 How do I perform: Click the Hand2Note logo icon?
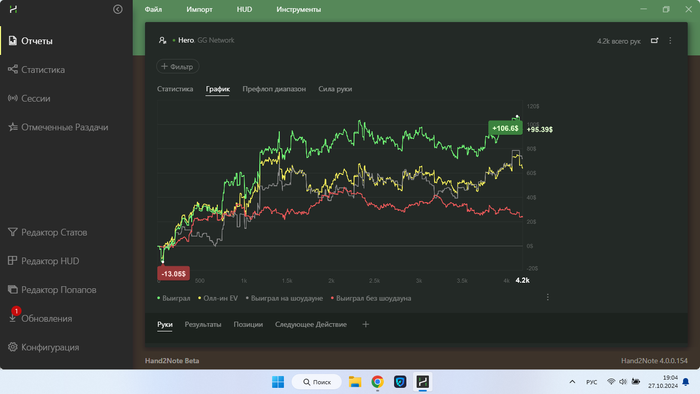[x=13, y=9]
